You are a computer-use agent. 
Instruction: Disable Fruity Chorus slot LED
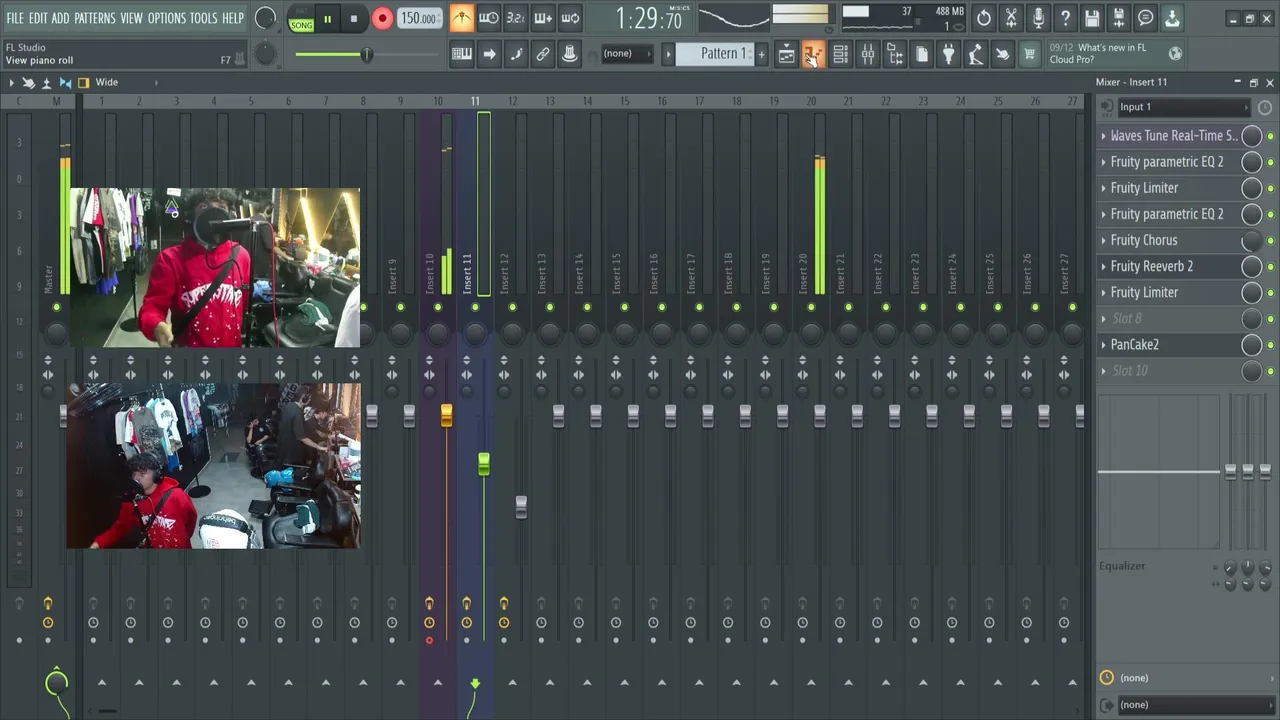tap(1271, 240)
